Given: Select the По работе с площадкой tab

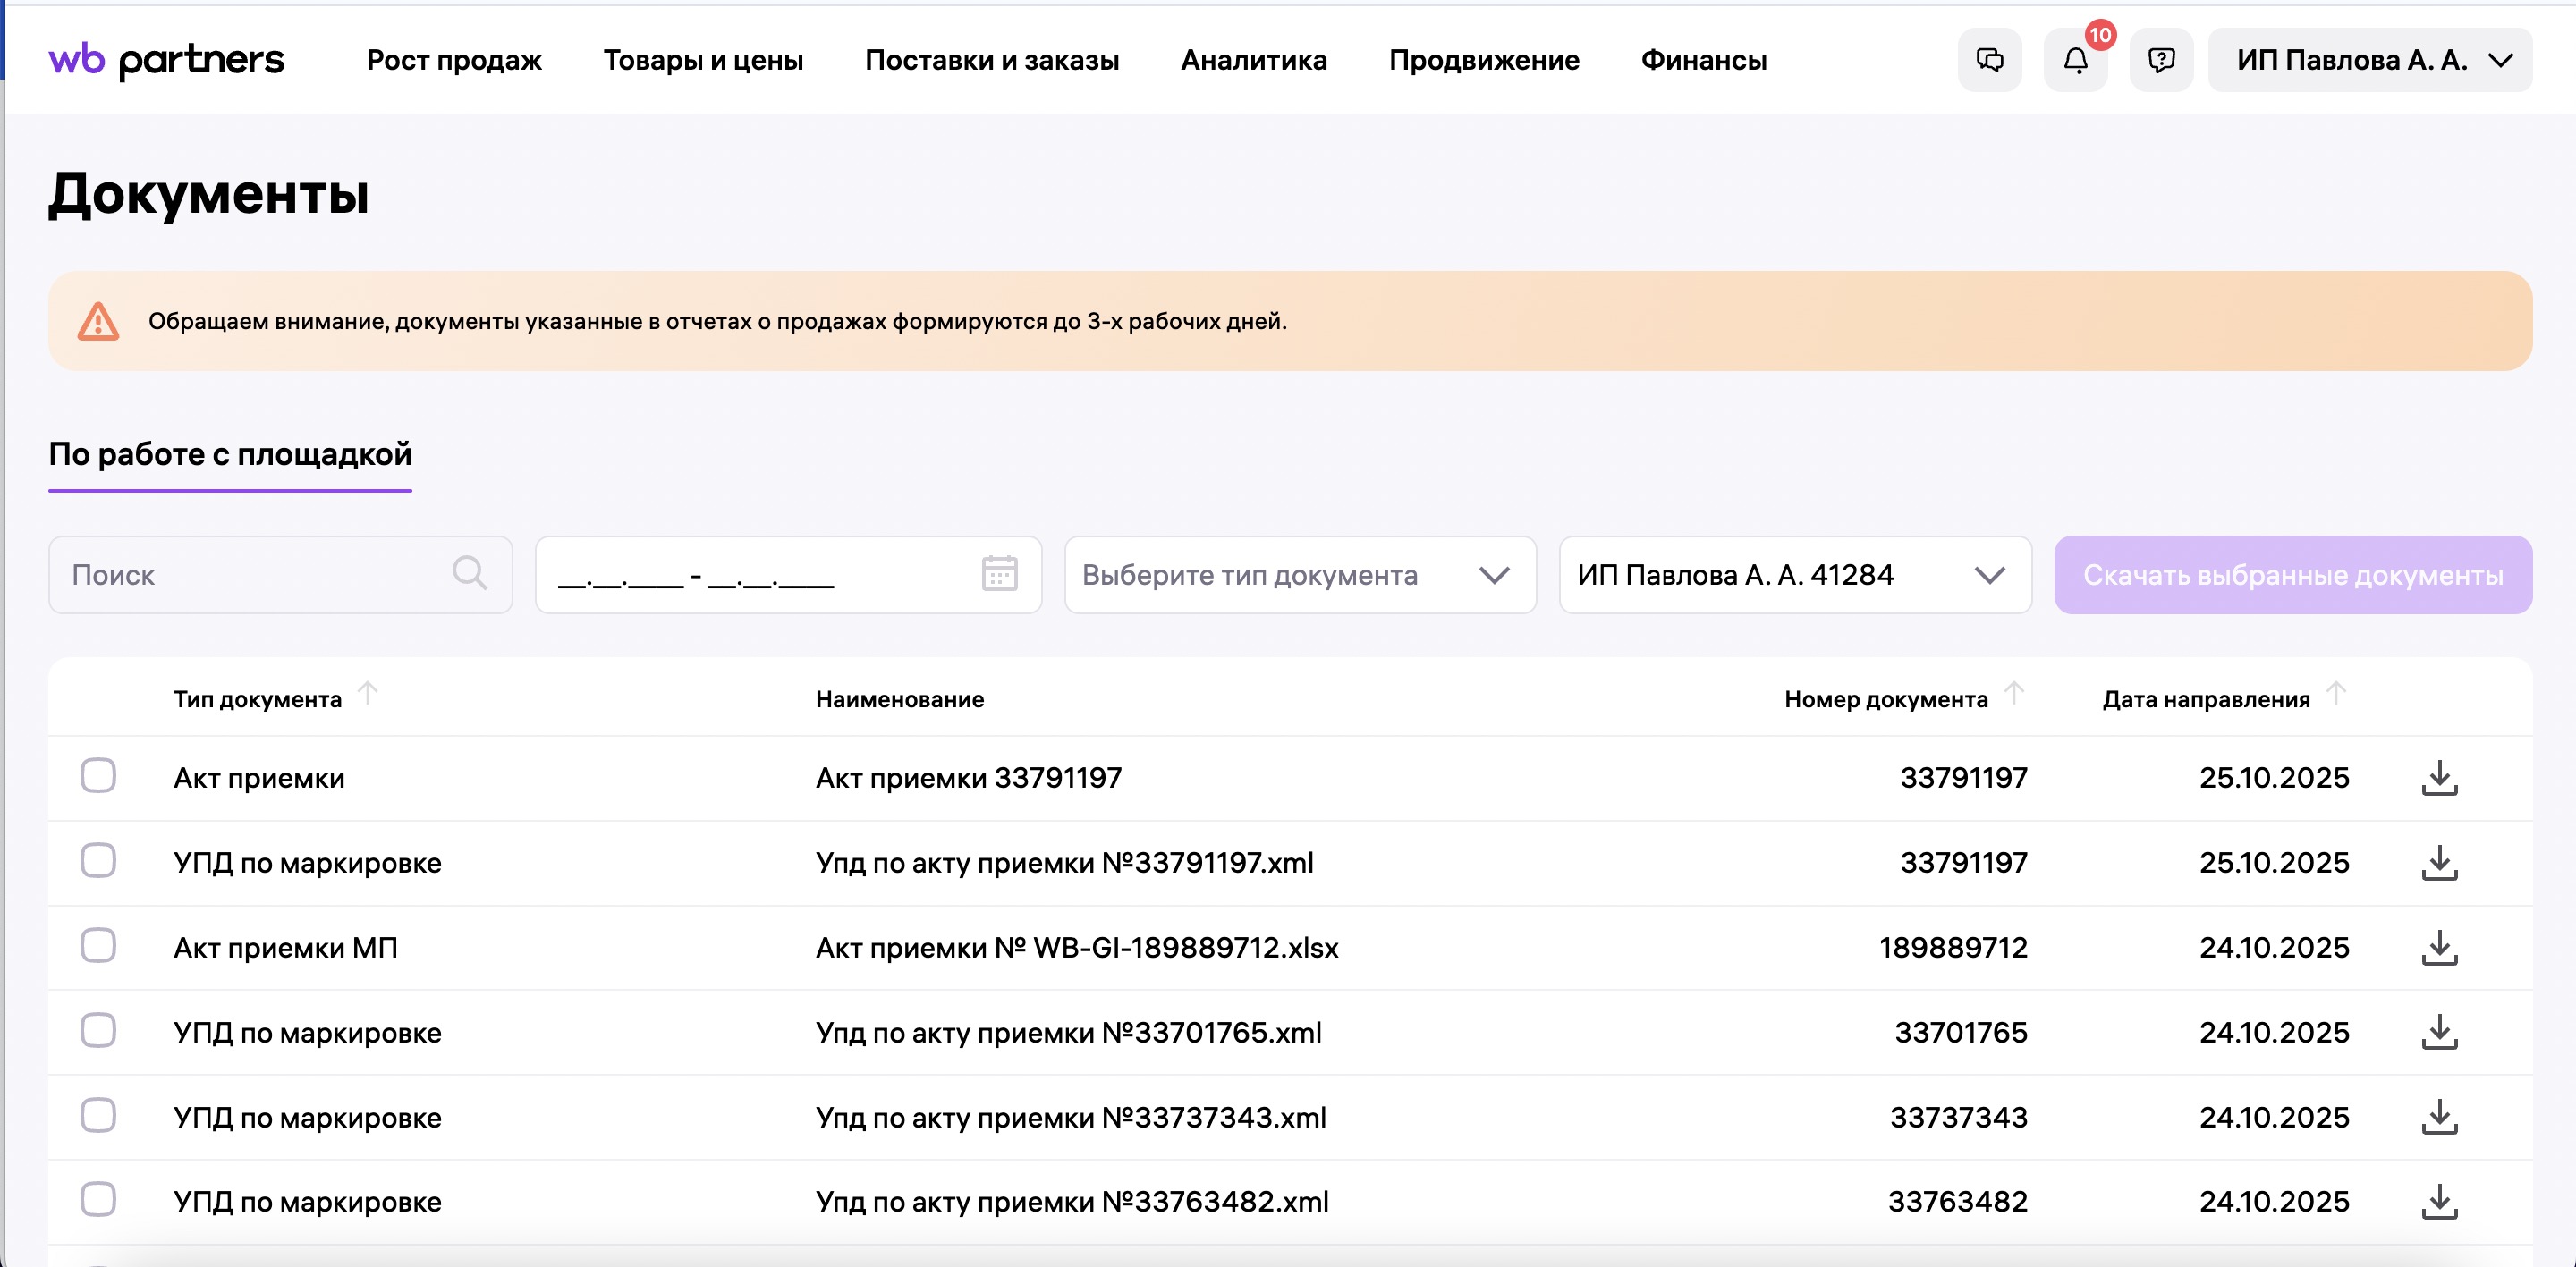Looking at the screenshot, I should coord(229,455).
